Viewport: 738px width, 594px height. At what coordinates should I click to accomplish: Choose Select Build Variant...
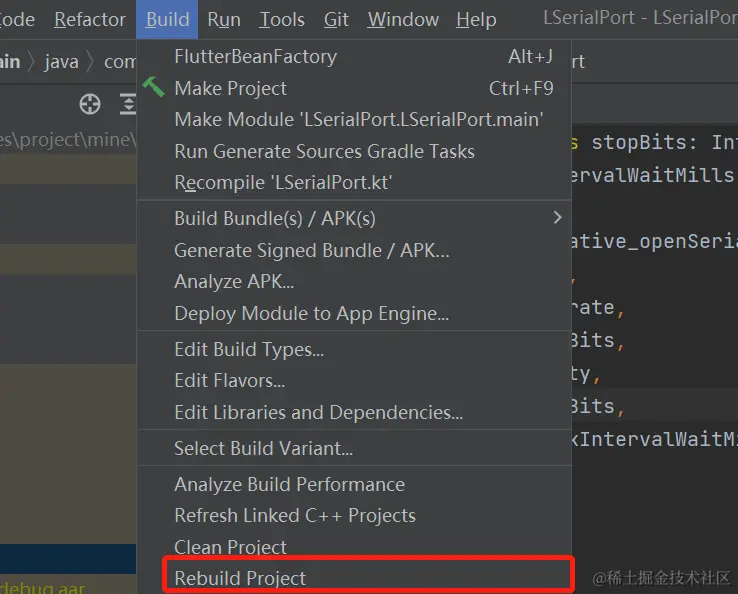(x=354, y=448)
